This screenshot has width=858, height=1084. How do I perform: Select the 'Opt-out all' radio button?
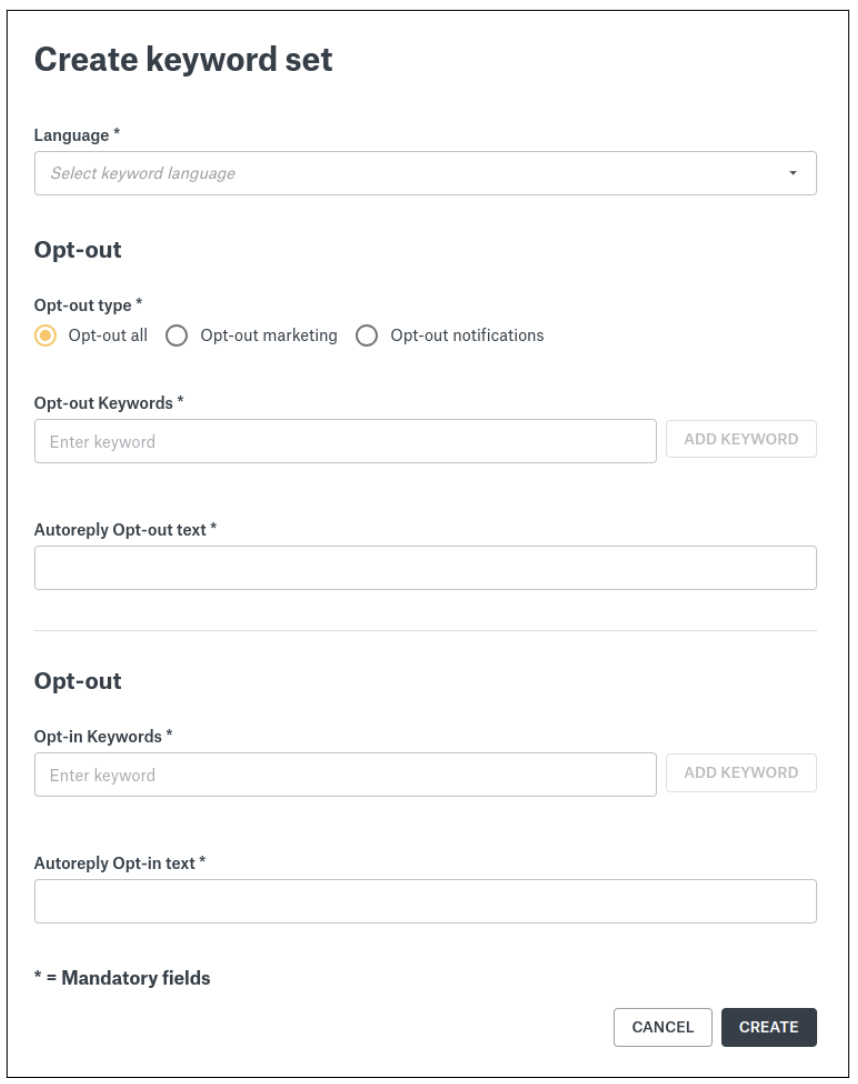pos(45,336)
